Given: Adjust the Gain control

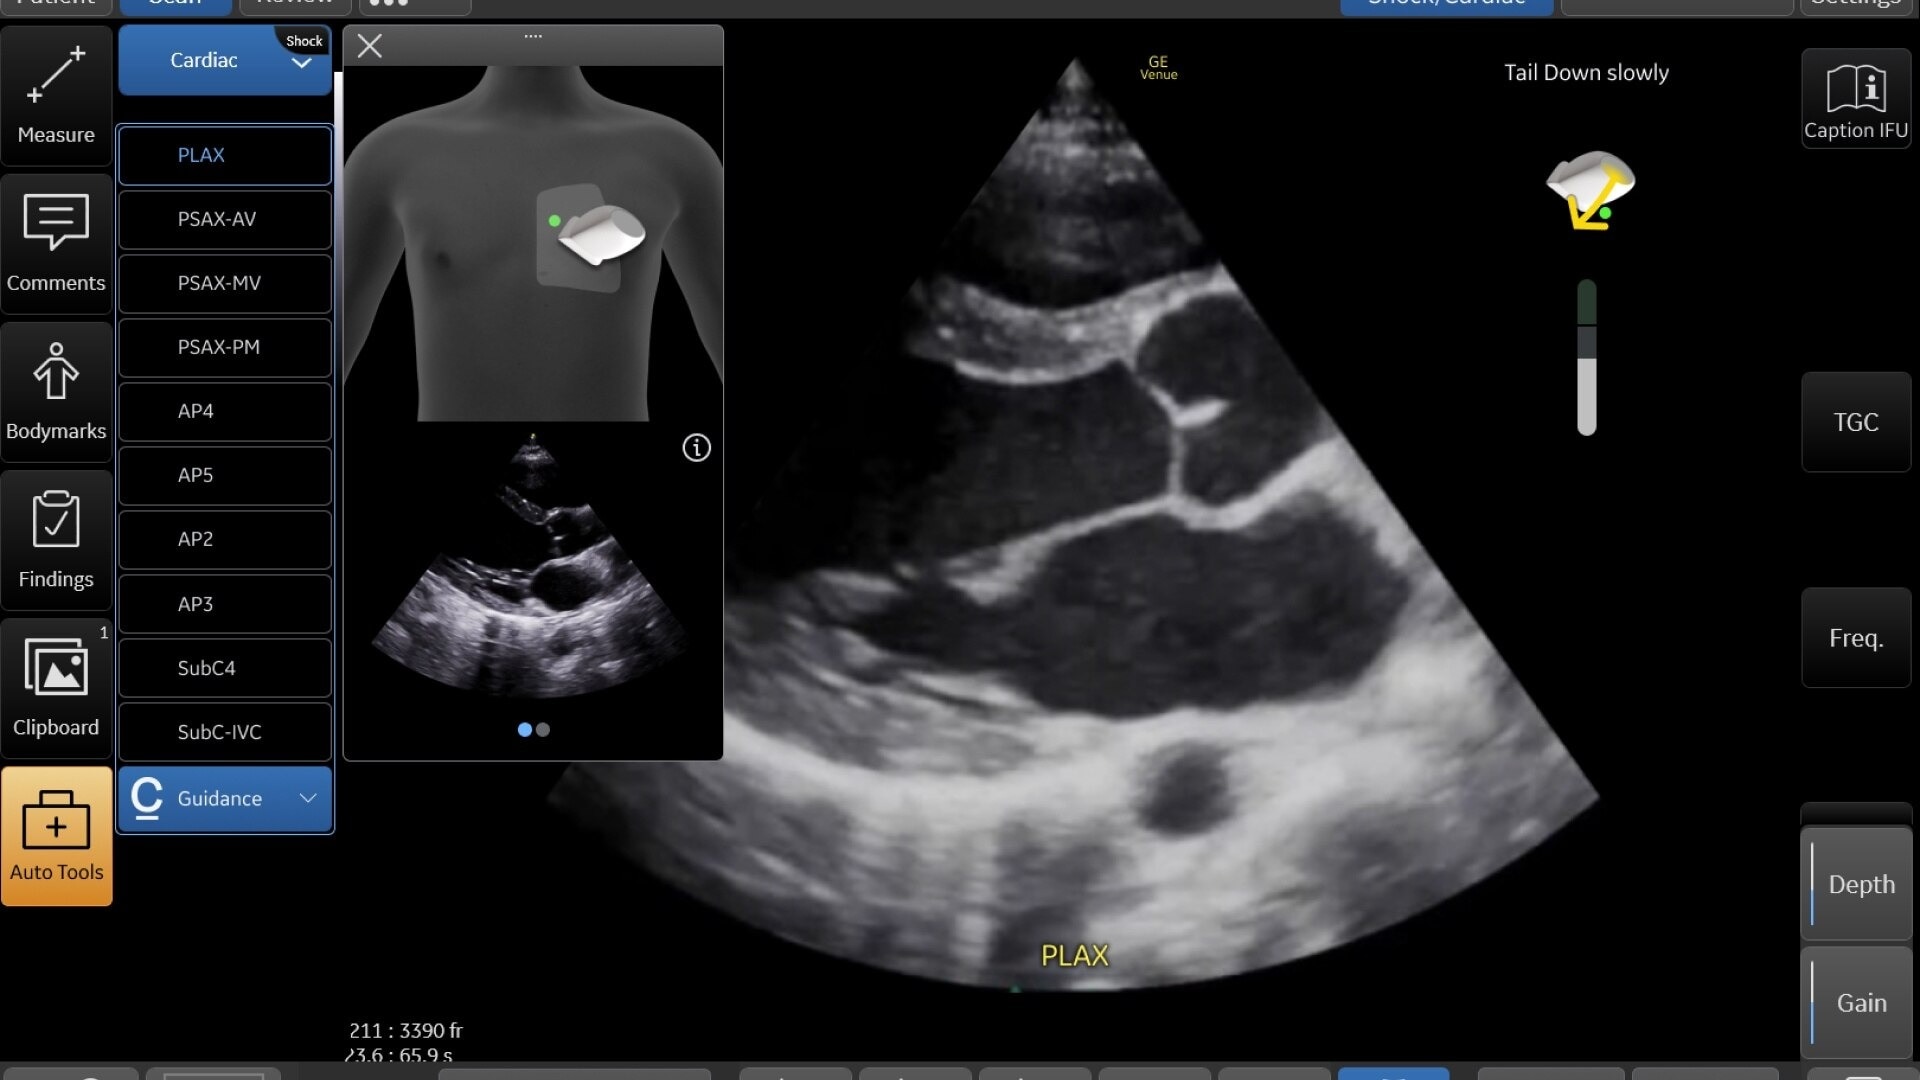Looking at the screenshot, I should pos(1858,1002).
